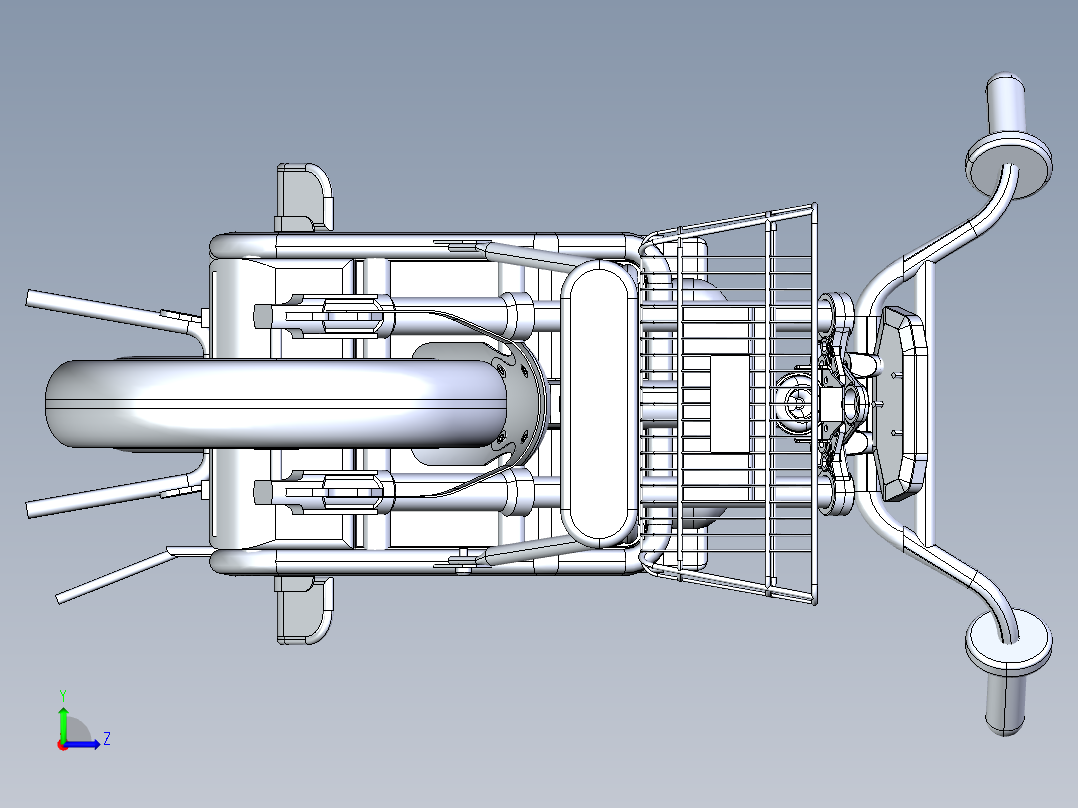Click the blue Z axis arrow of triad

point(82,744)
